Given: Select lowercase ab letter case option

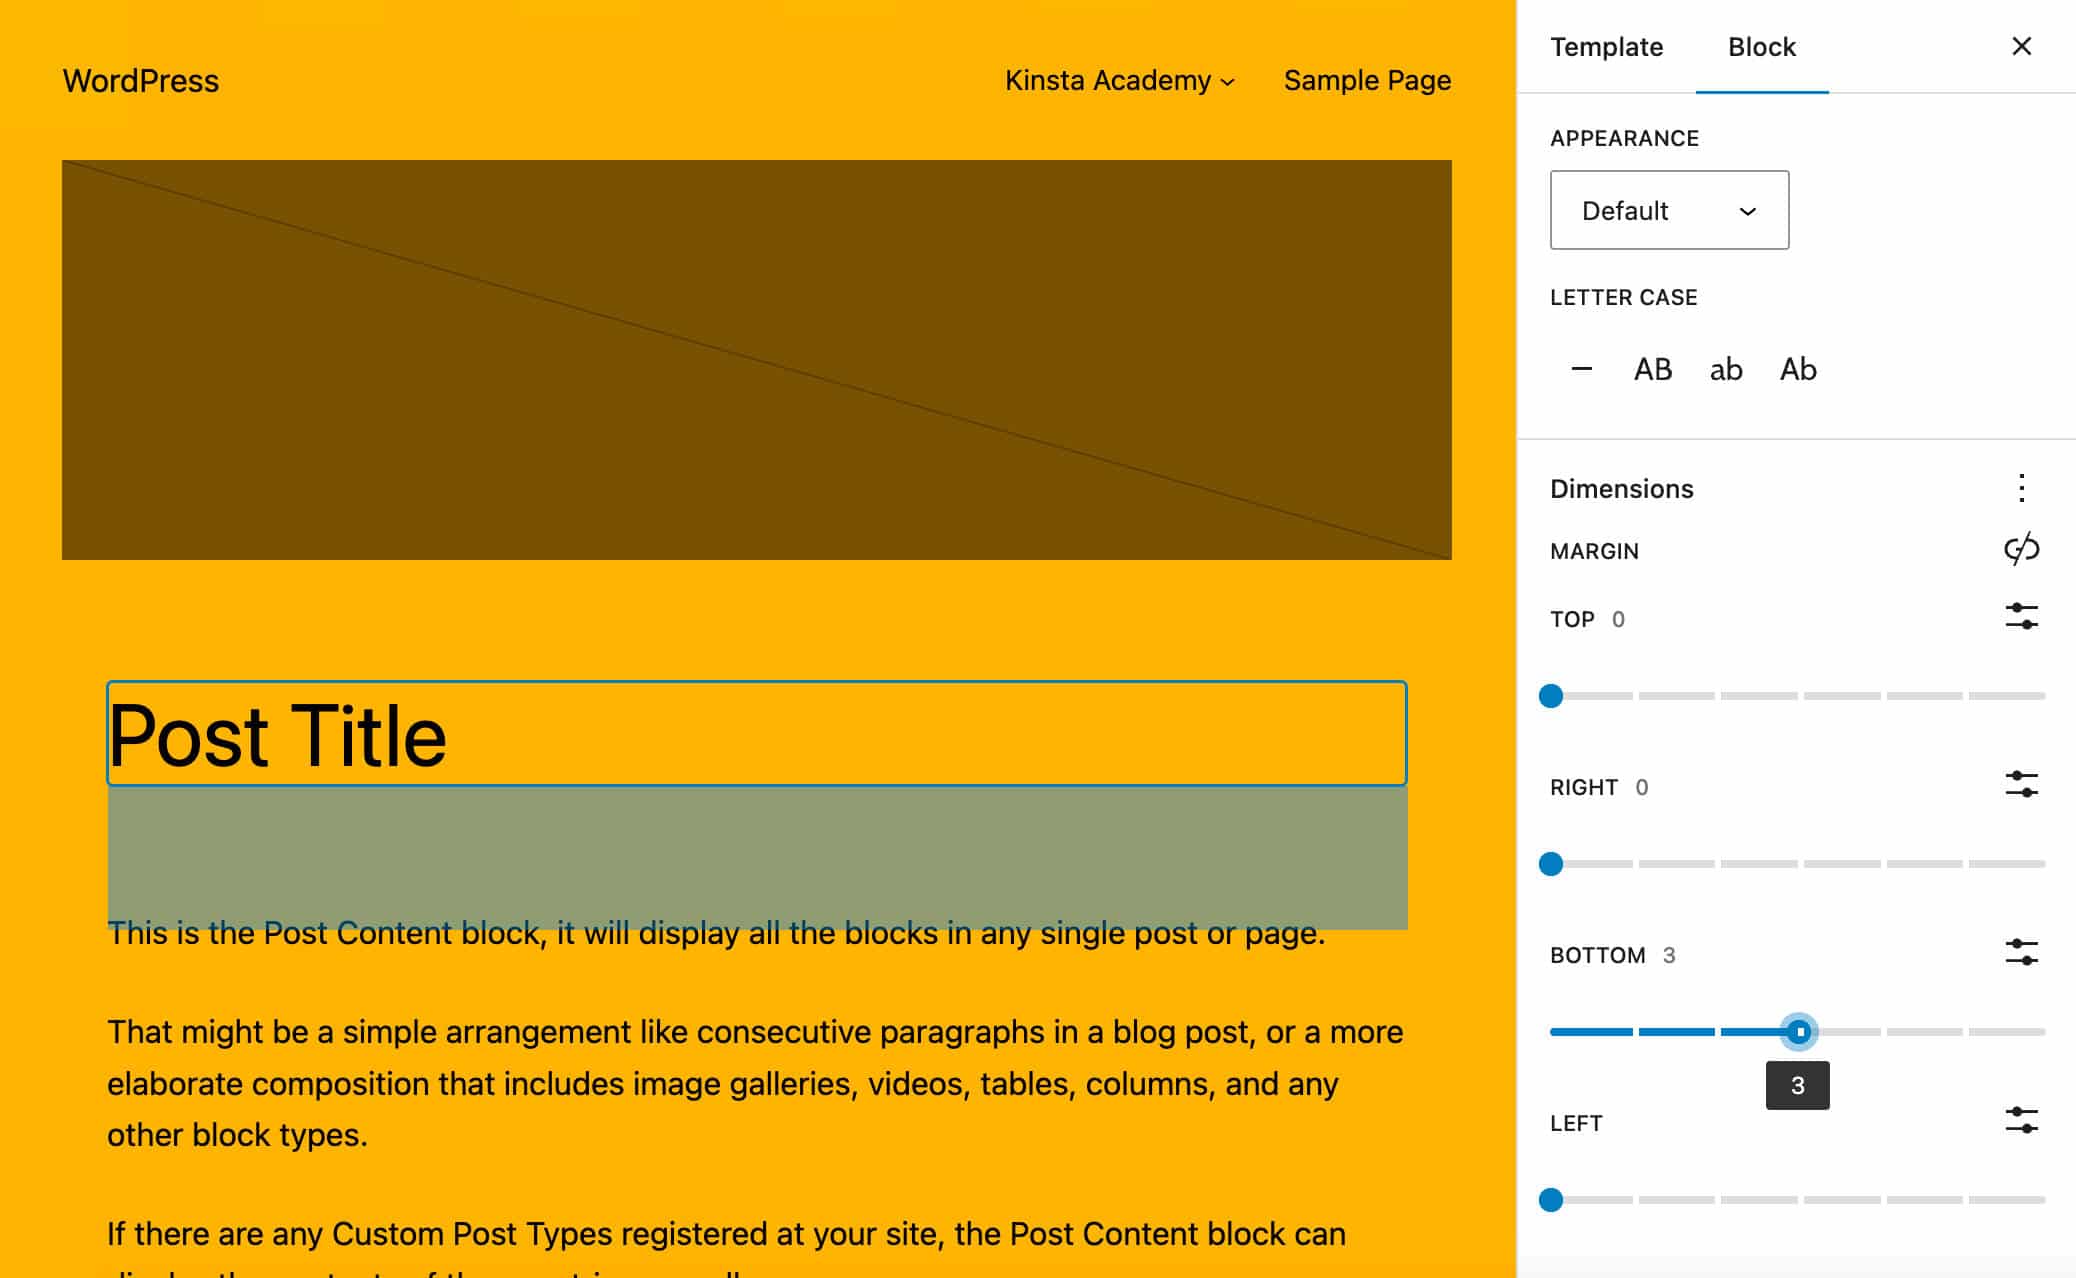Looking at the screenshot, I should pyautogui.click(x=1725, y=369).
